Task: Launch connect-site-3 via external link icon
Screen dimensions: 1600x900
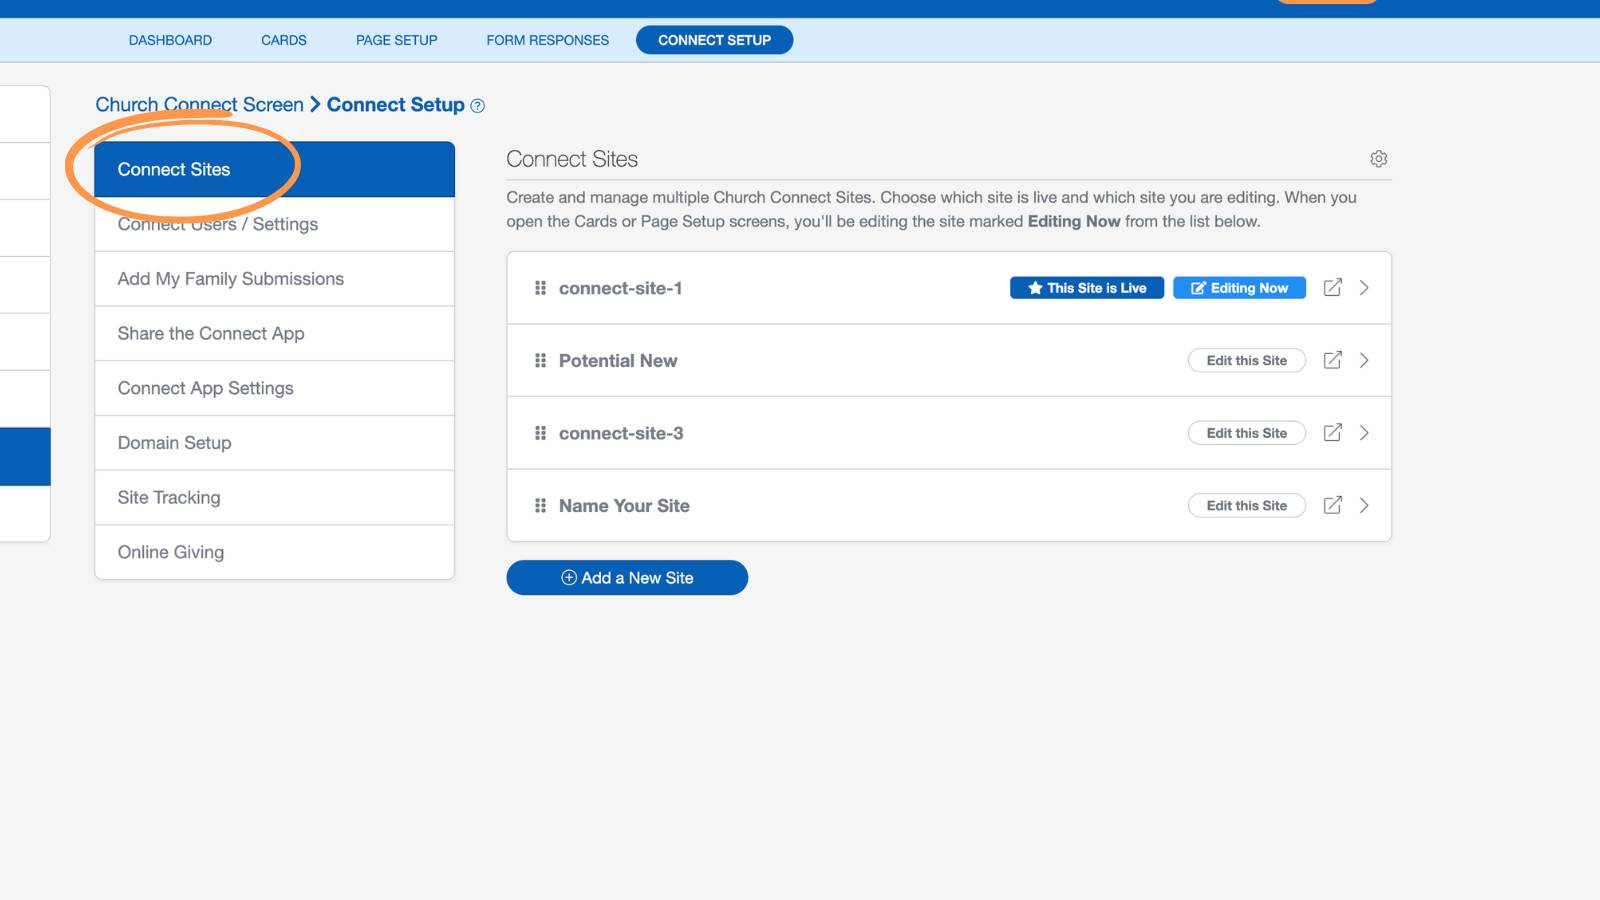Action: click(x=1332, y=433)
